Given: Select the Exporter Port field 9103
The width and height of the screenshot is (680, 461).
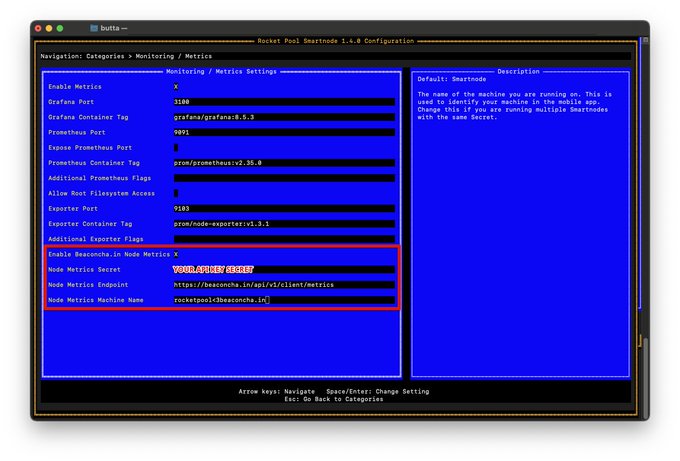Looking at the screenshot, I should pyautogui.click(x=284, y=209).
